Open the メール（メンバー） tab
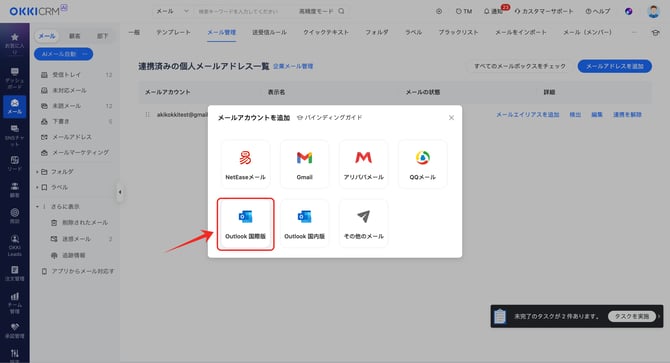The width and height of the screenshot is (670, 363). click(587, 32)
